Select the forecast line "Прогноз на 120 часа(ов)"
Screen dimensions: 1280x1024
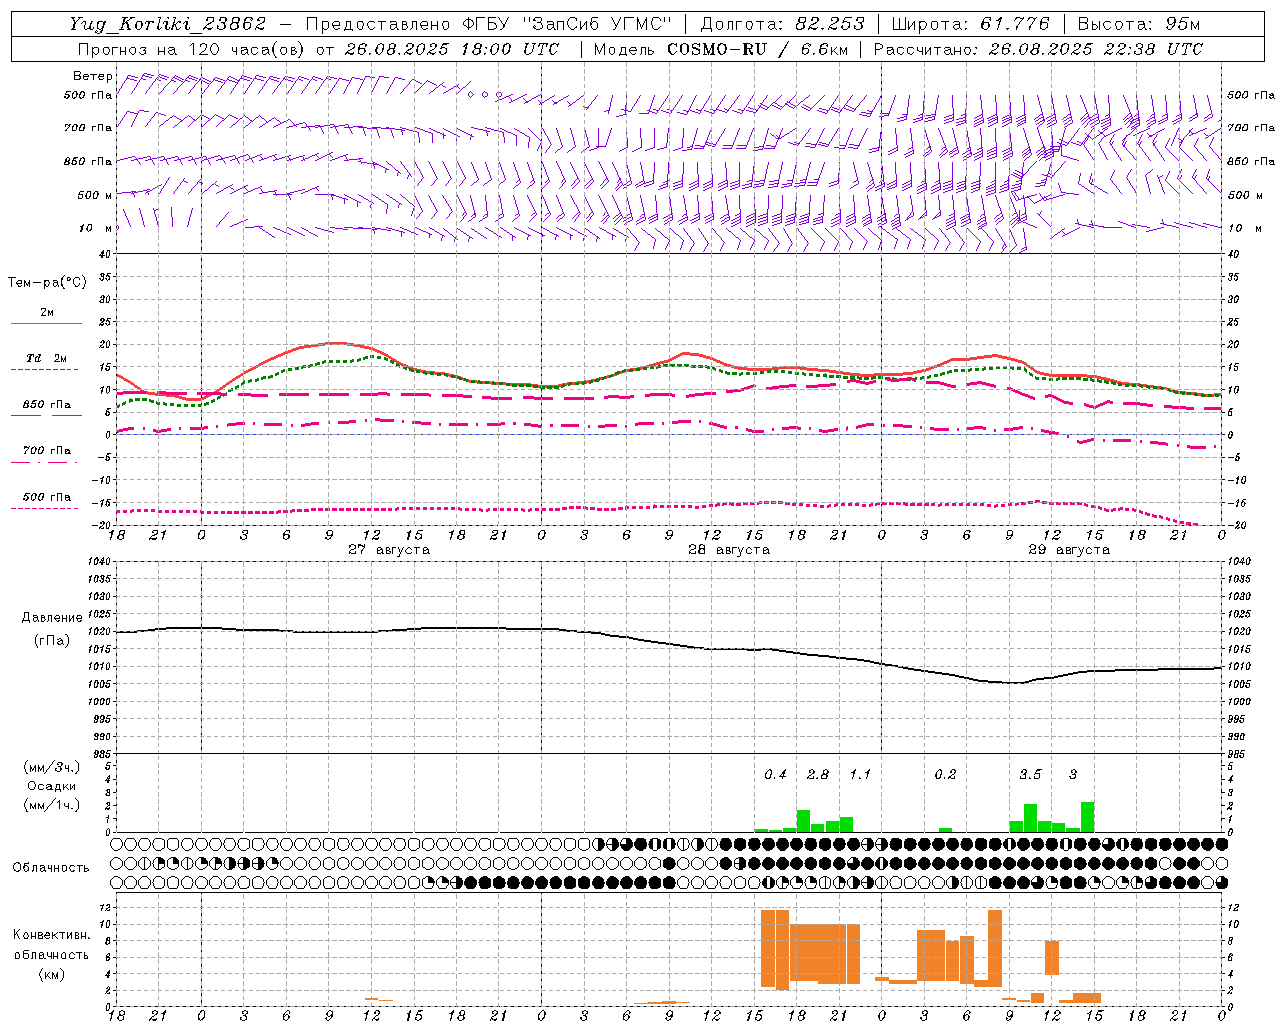click(x=190, y=49)
